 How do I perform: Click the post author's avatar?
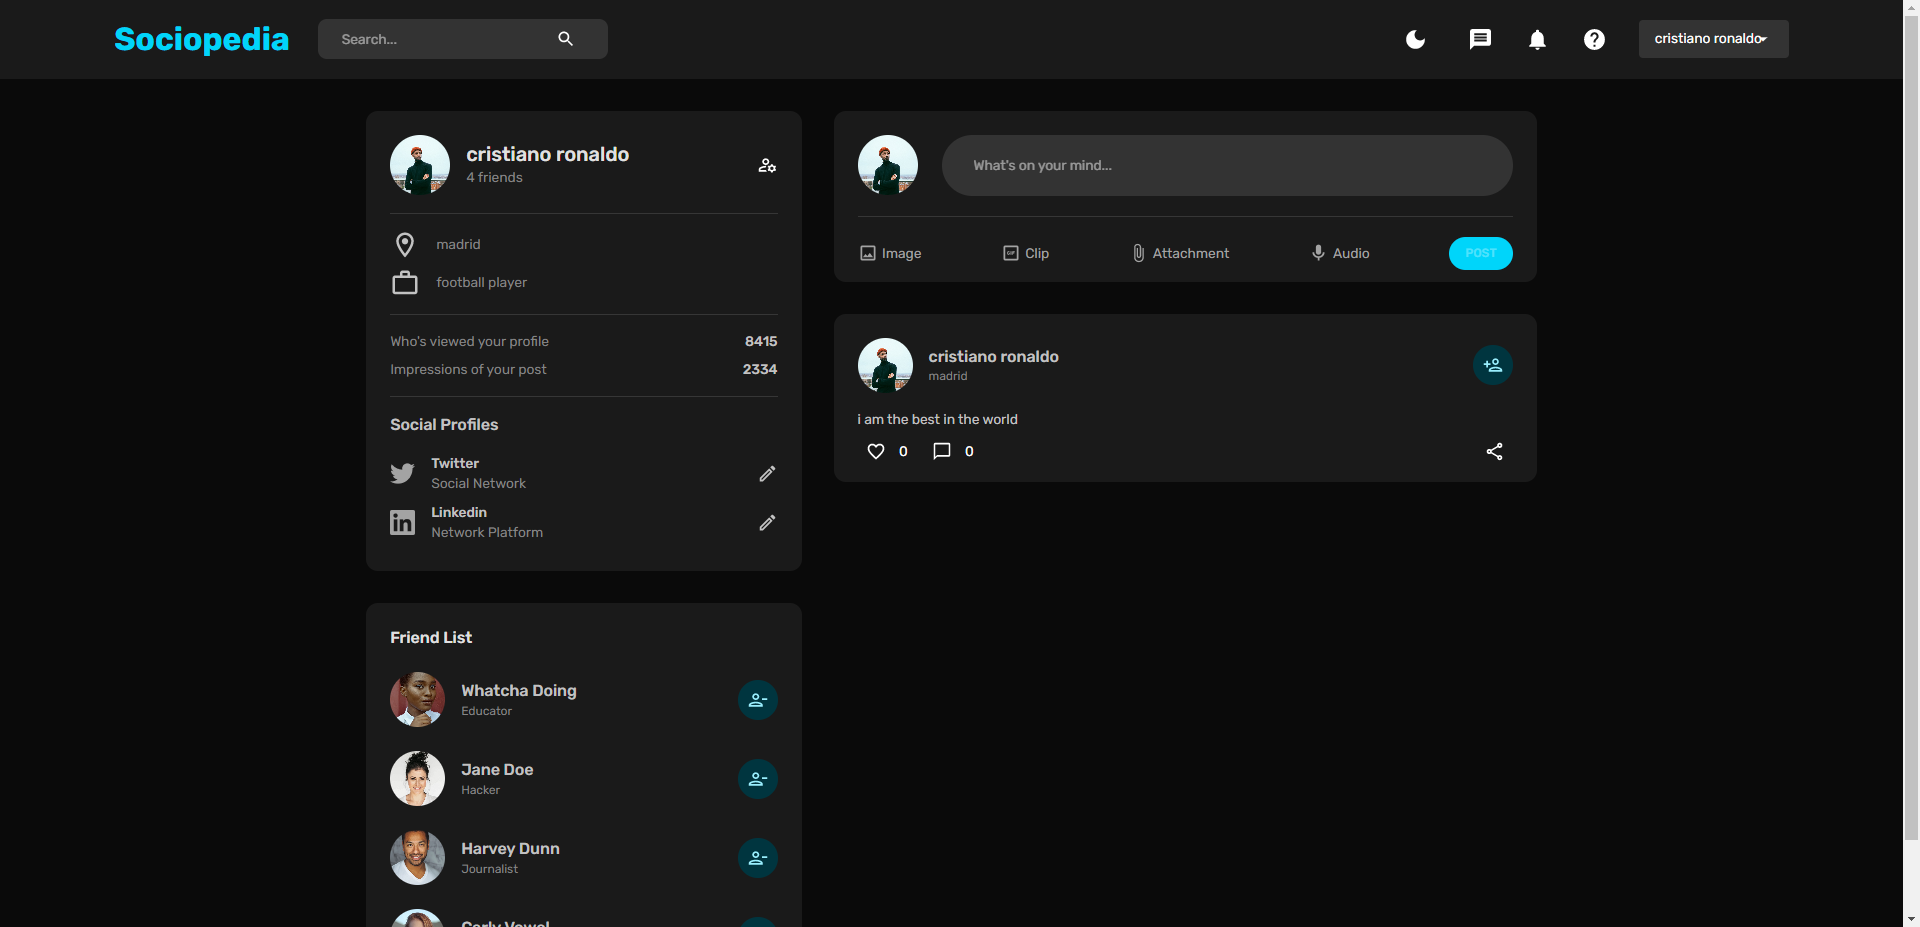pos(885,365)
